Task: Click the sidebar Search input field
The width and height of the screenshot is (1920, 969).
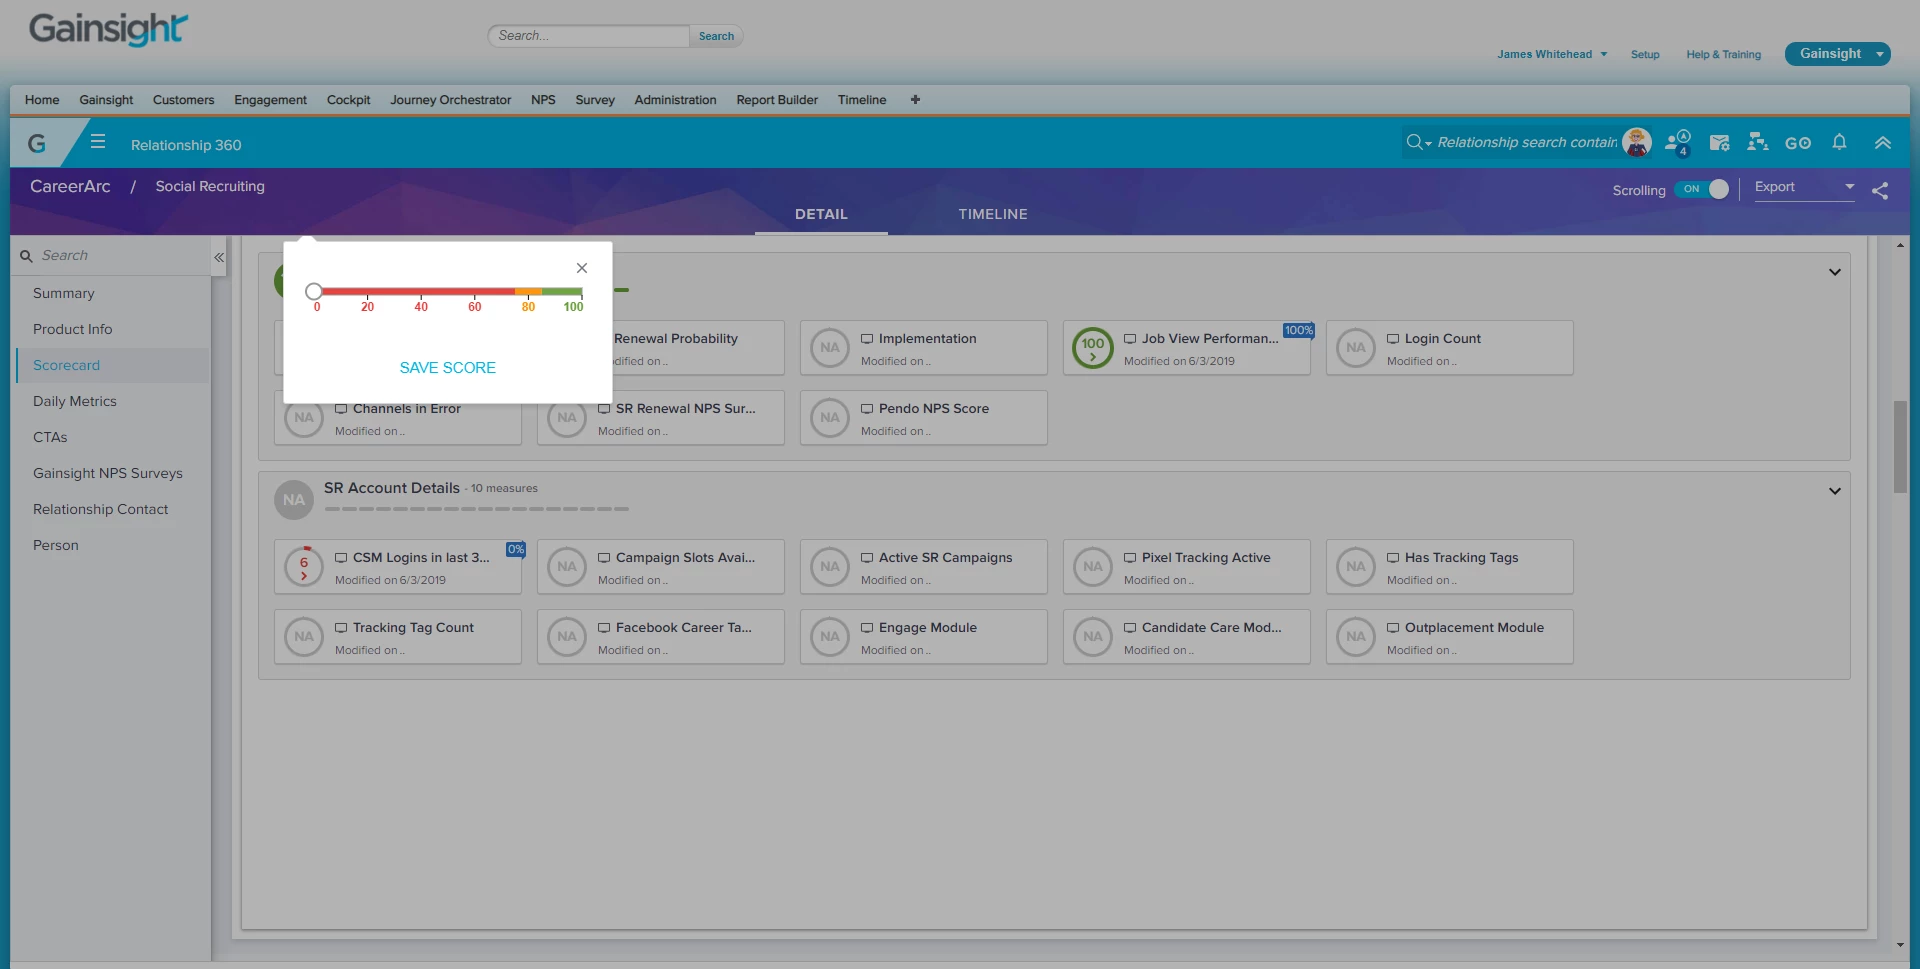Action: pos(122,256)
